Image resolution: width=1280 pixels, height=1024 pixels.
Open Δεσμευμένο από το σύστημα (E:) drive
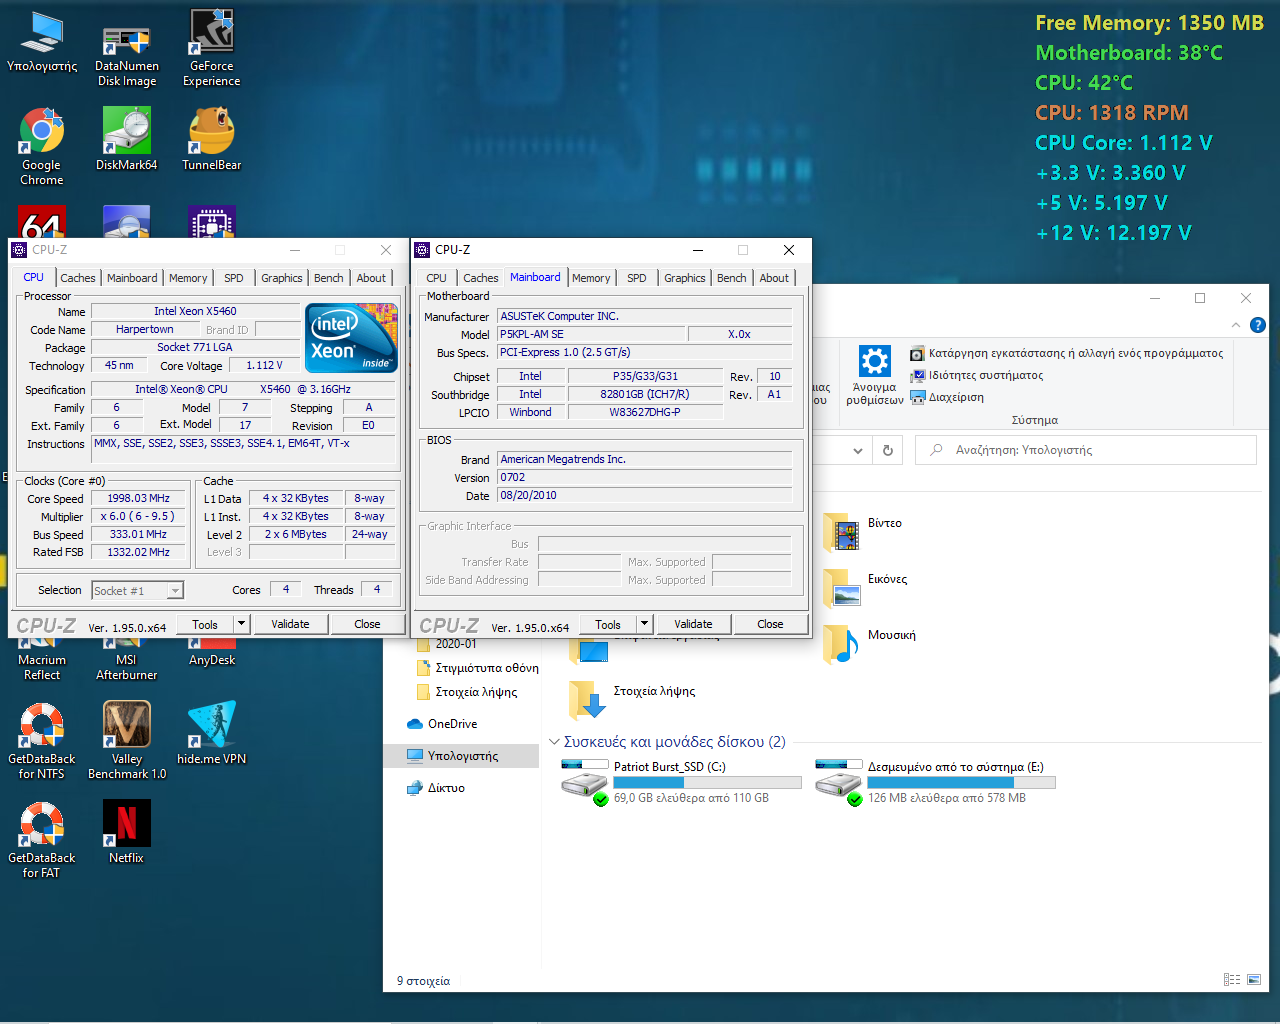click(x=936, y=782)
